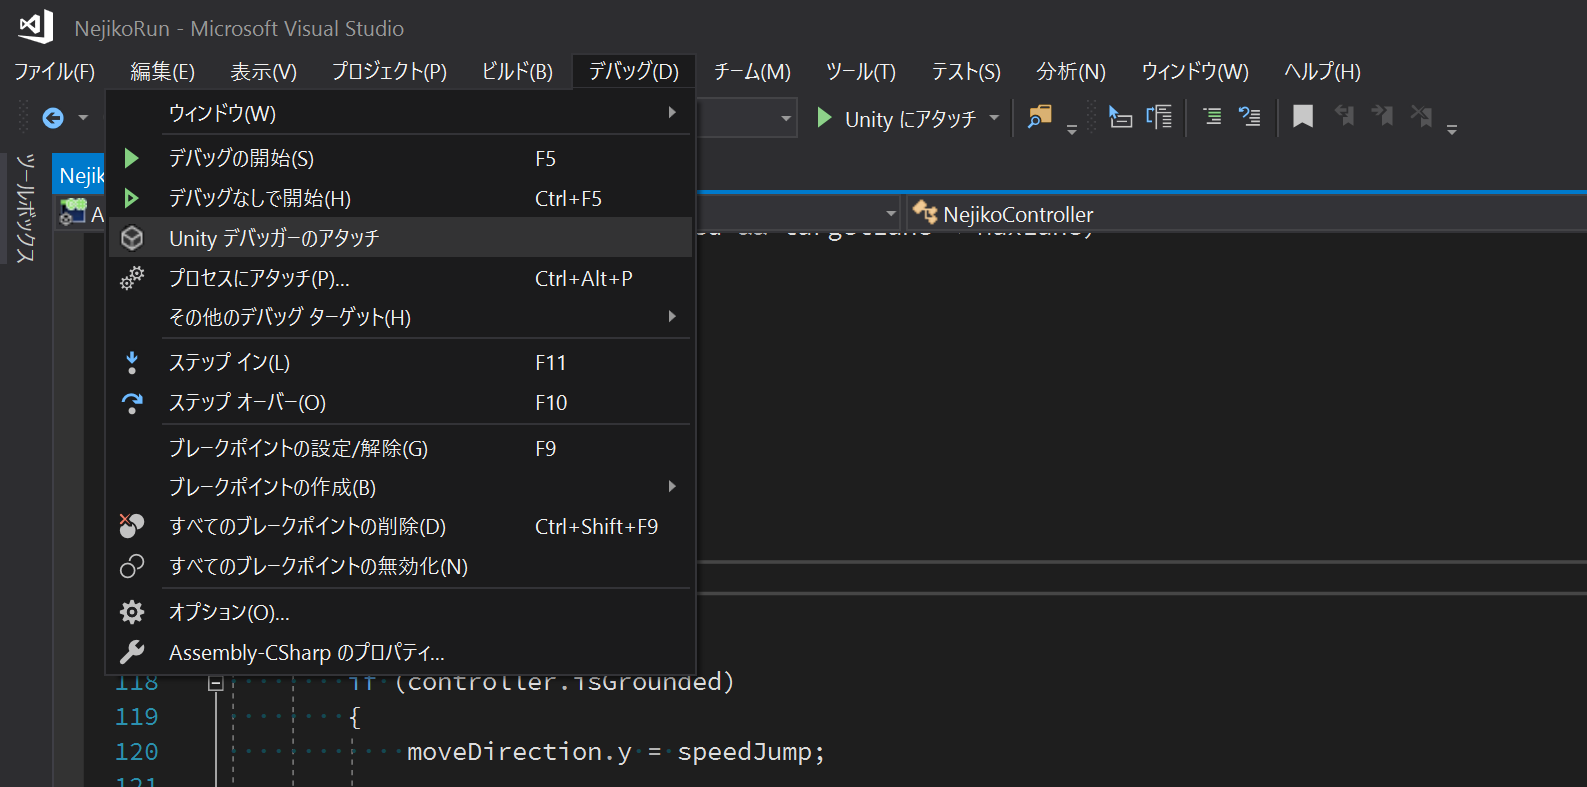The width and height of the screenshot is (1587, 787).
Task: Choose プロセスにアタッチ(P)...
Action: tap(400, 278)
